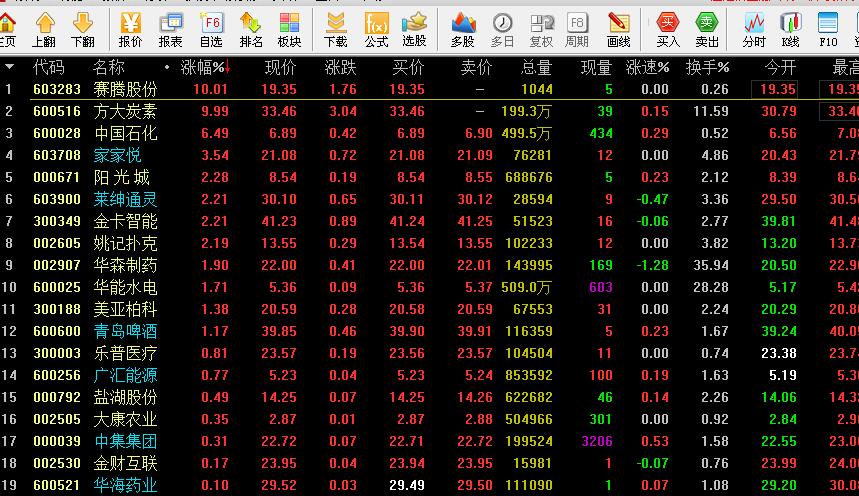Open the 分时 intraday chart icon
Image resolution: width=859 pixels, height=496 pixels.
tap(754, 29)
